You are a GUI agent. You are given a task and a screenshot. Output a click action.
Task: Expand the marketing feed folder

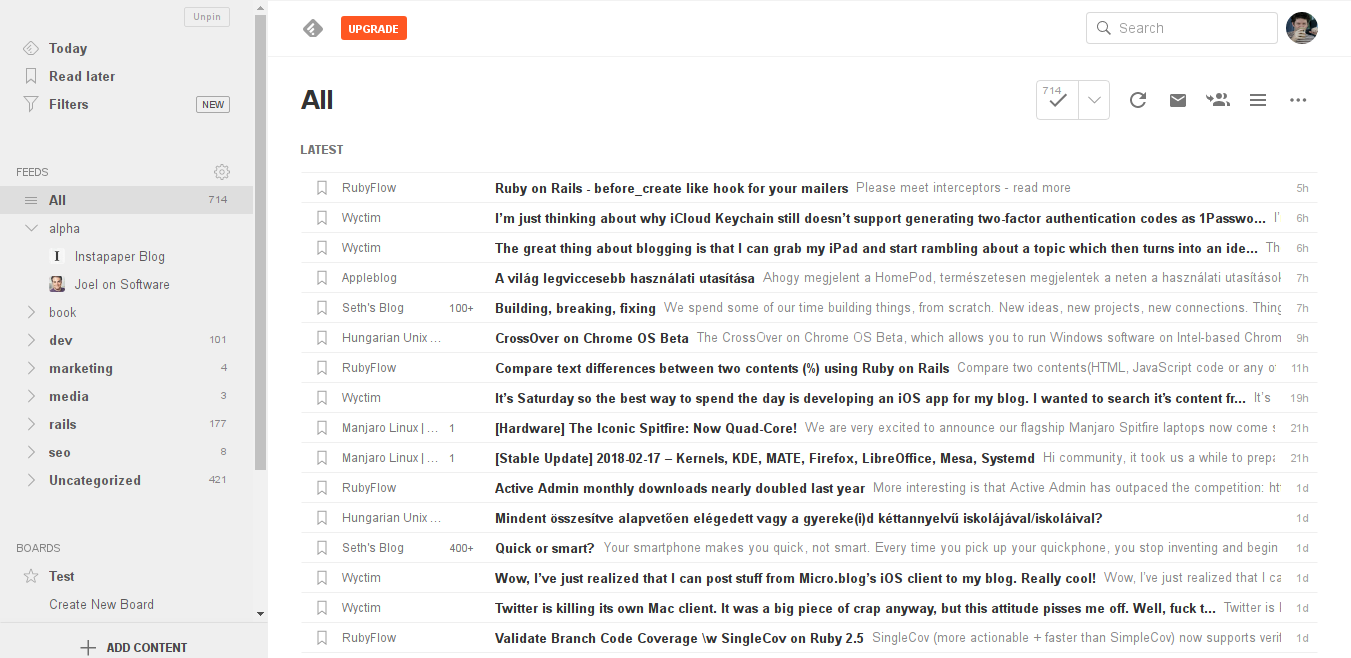30,369
